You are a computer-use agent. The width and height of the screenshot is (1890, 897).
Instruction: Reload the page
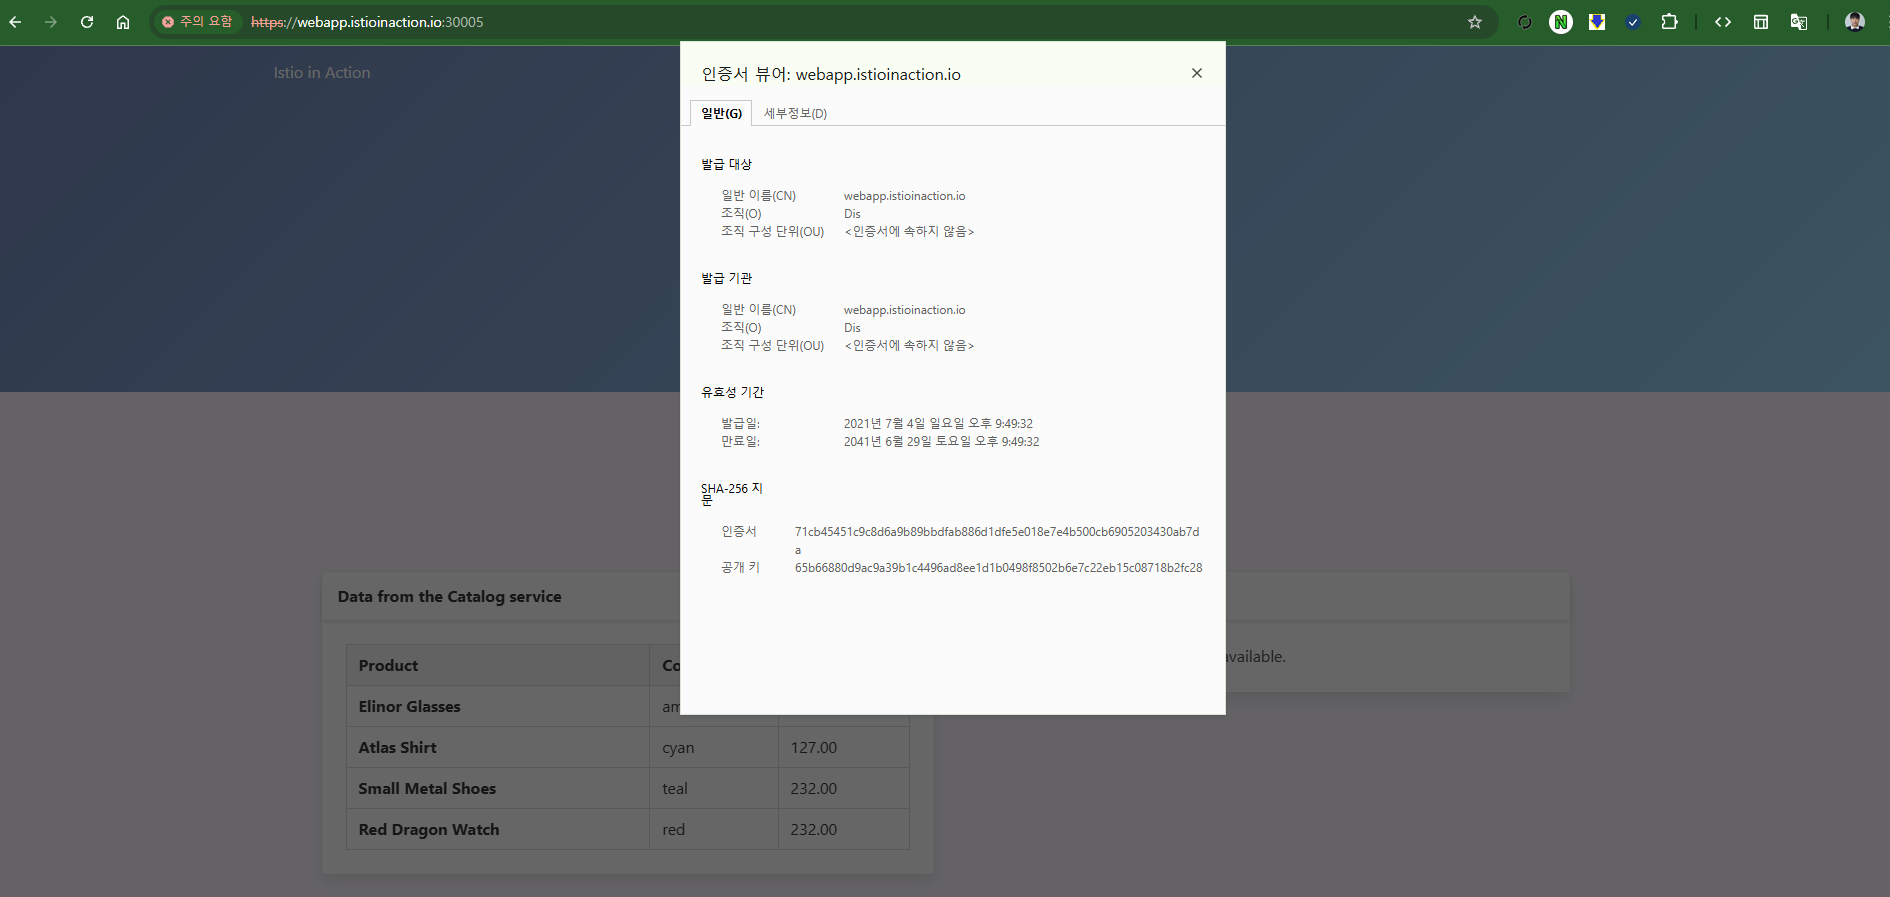pos(87,22)
